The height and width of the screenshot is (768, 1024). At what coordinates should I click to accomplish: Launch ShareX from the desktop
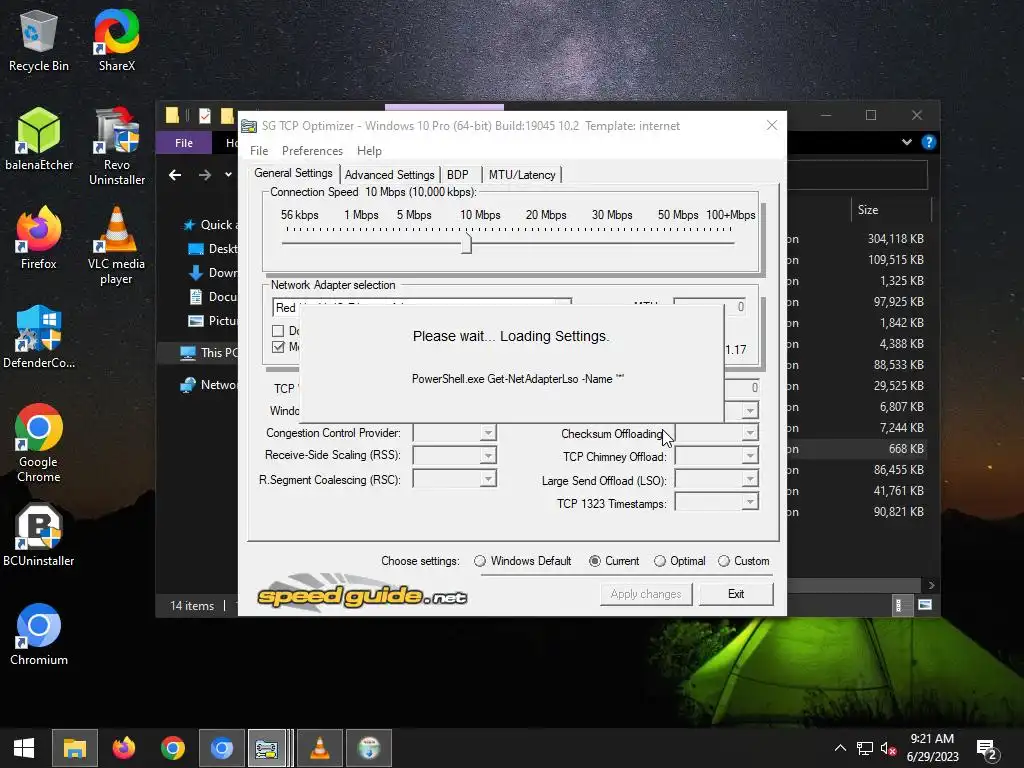(116, 40)
